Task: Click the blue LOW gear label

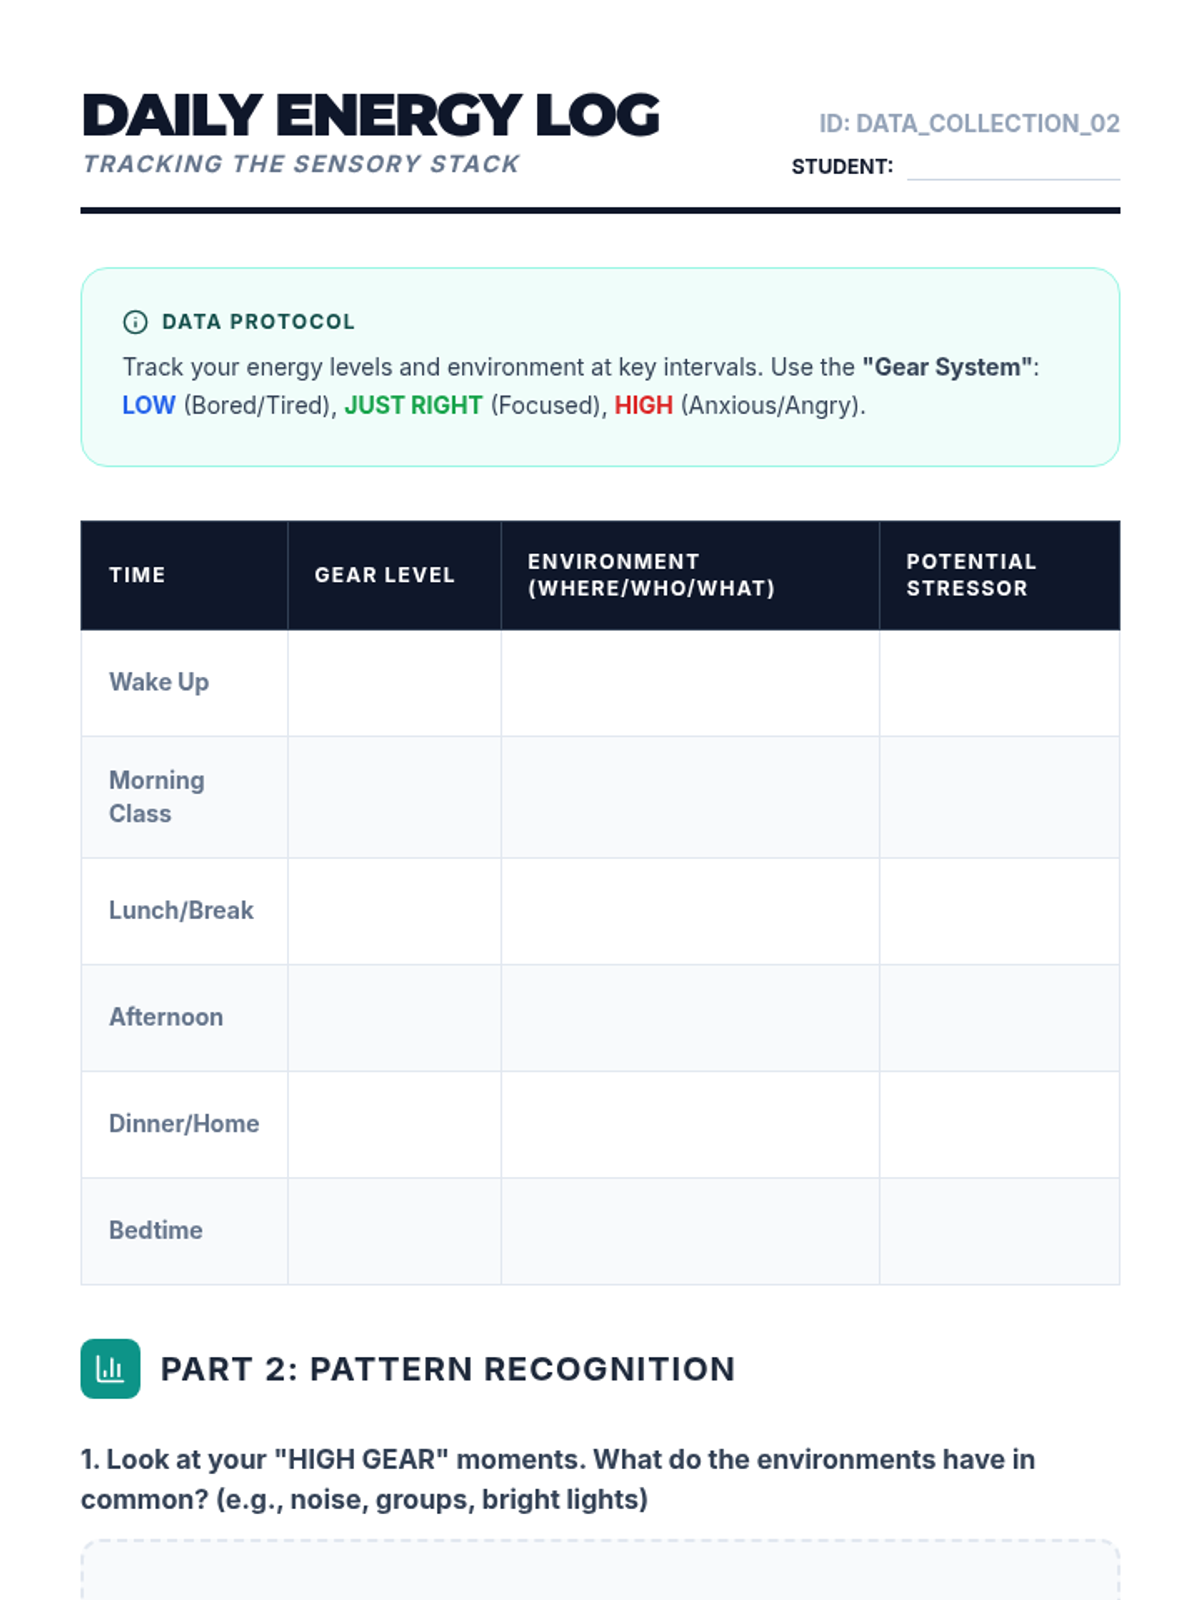Action: click(x=149, y=405)
